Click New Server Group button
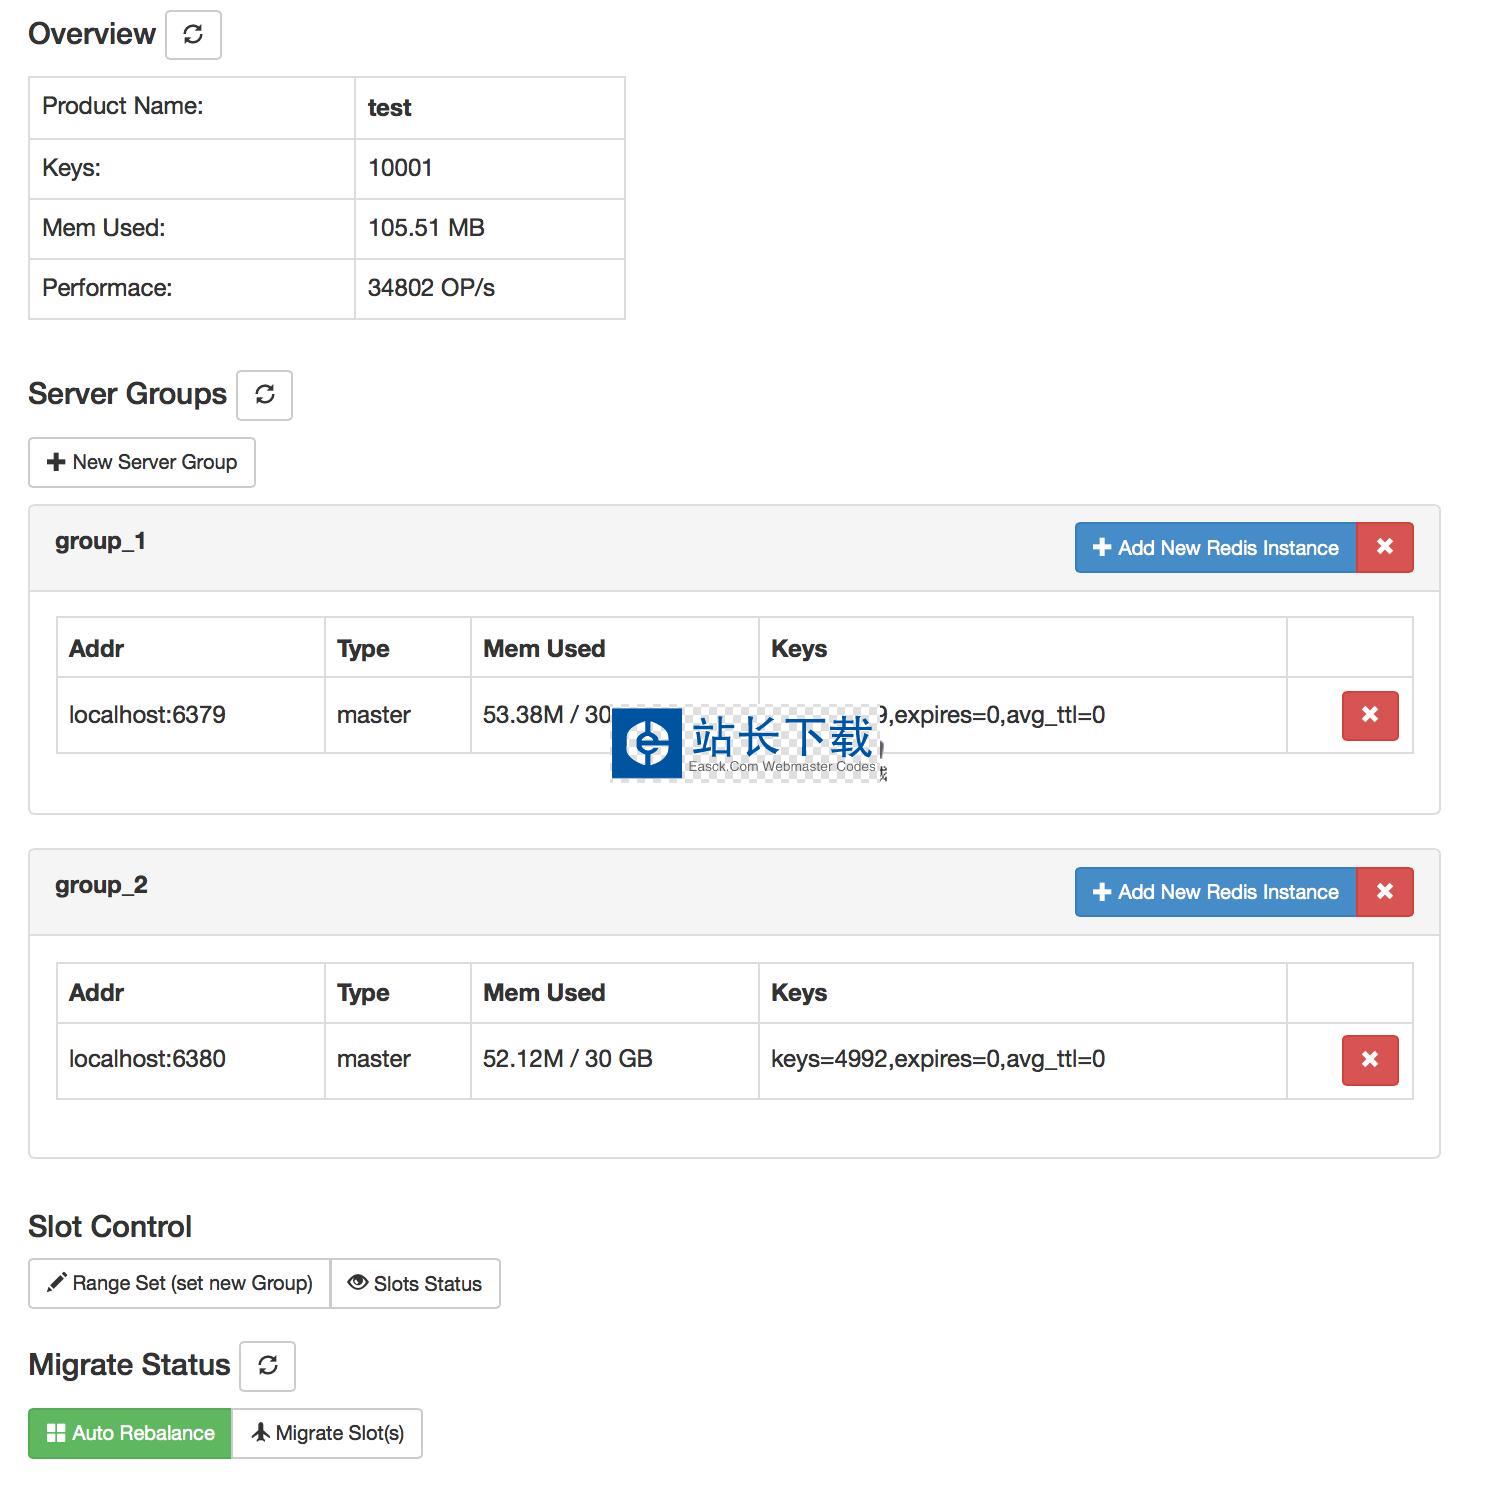 (x=142, y=462)
